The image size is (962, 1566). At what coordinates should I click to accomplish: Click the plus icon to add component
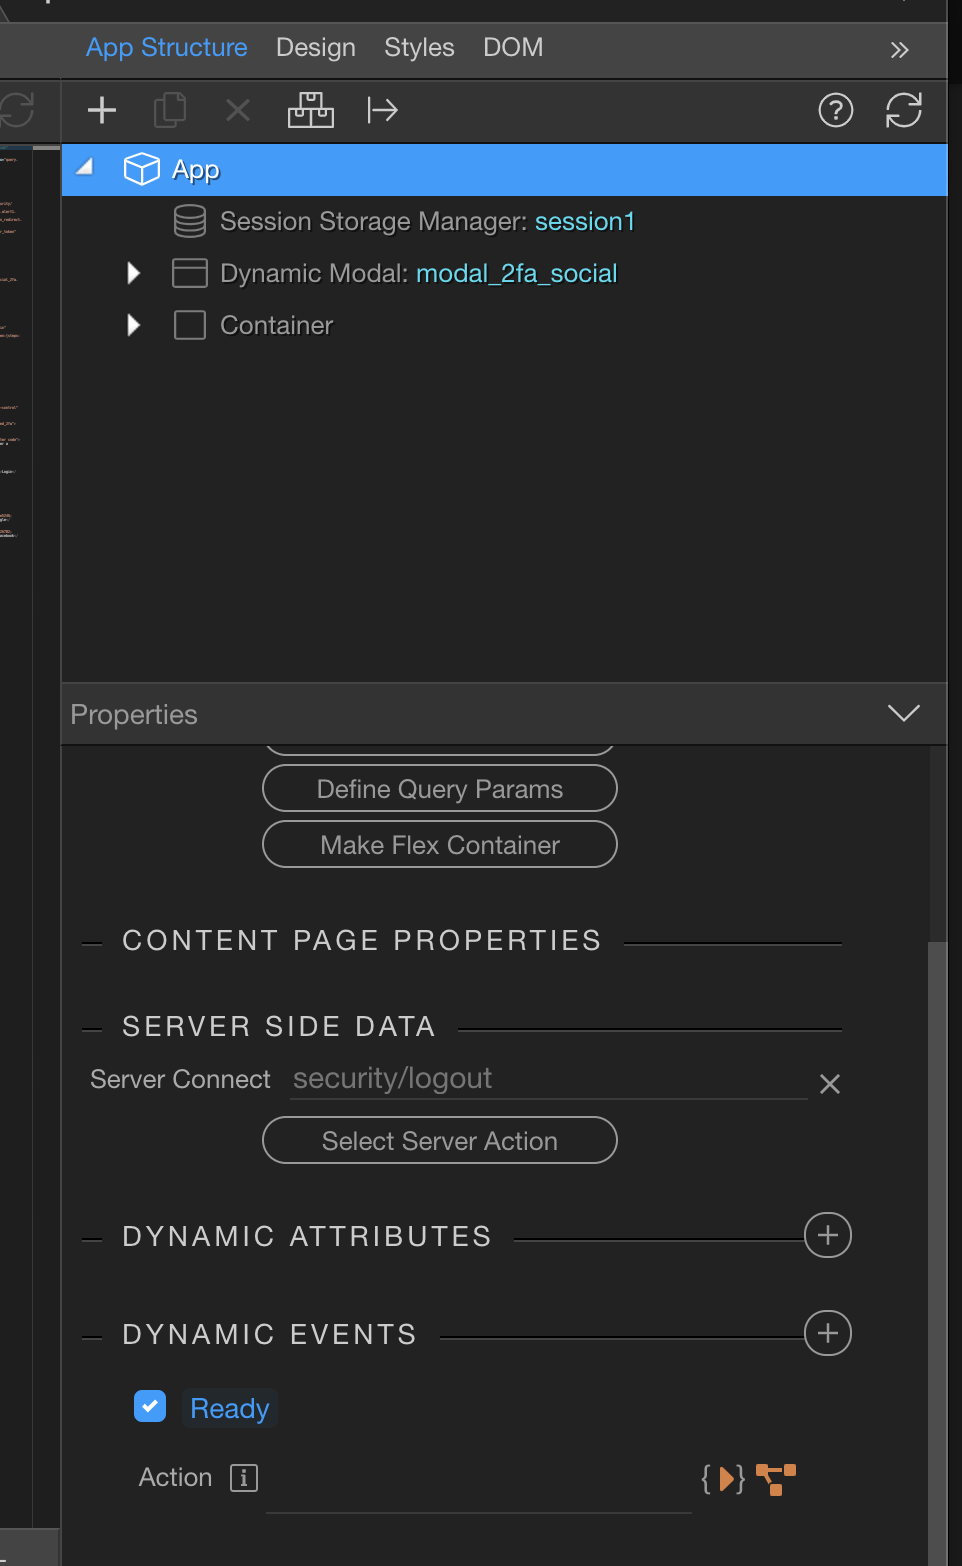click(102, 110)
